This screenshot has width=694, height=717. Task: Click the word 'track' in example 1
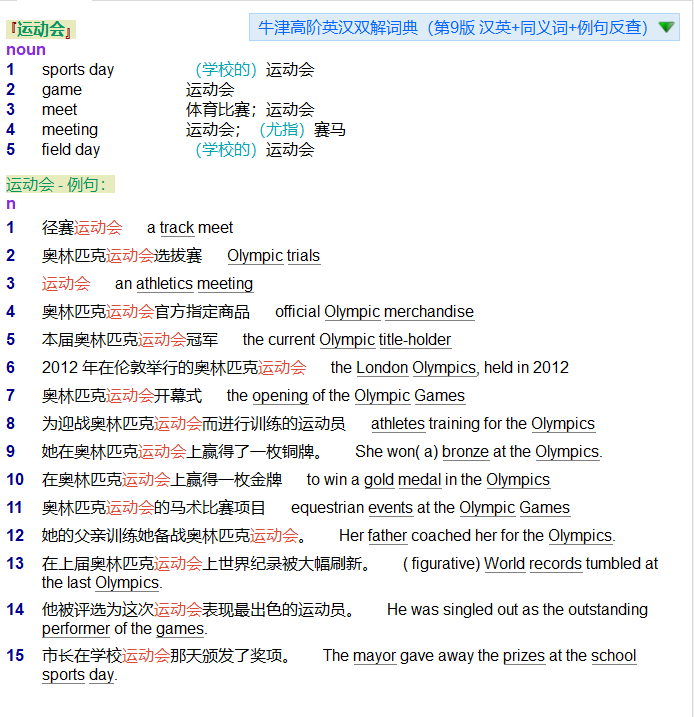click(x=177, y=227)
